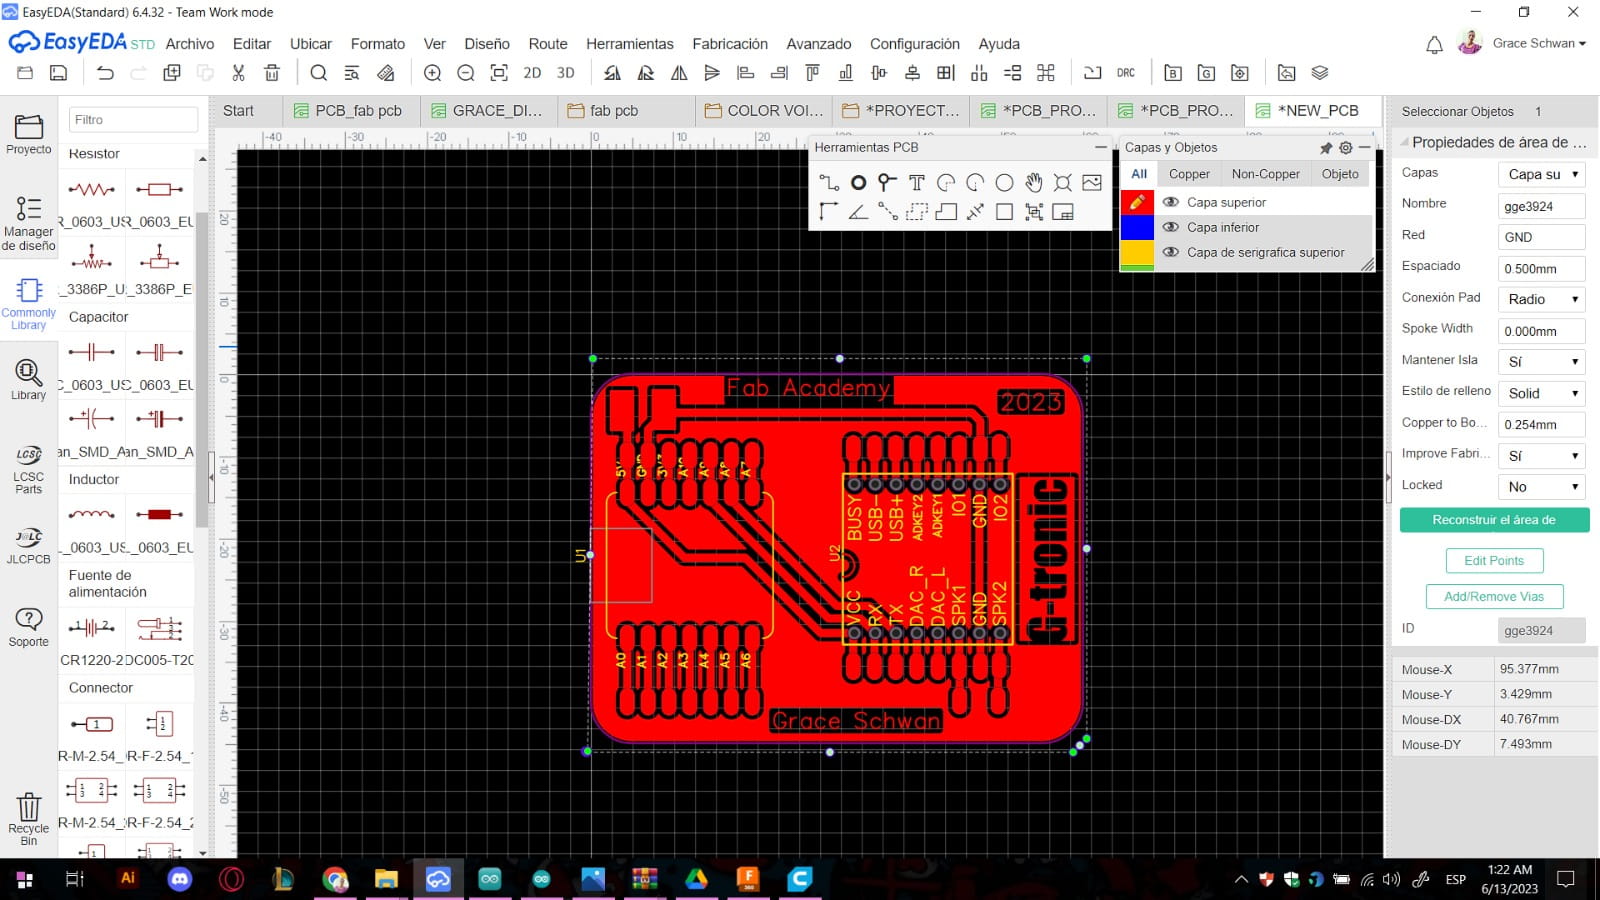Viewport: 1600px width, 900px height.
Task: Click the Save icon in the toolbar
Action: coord(59,73)
